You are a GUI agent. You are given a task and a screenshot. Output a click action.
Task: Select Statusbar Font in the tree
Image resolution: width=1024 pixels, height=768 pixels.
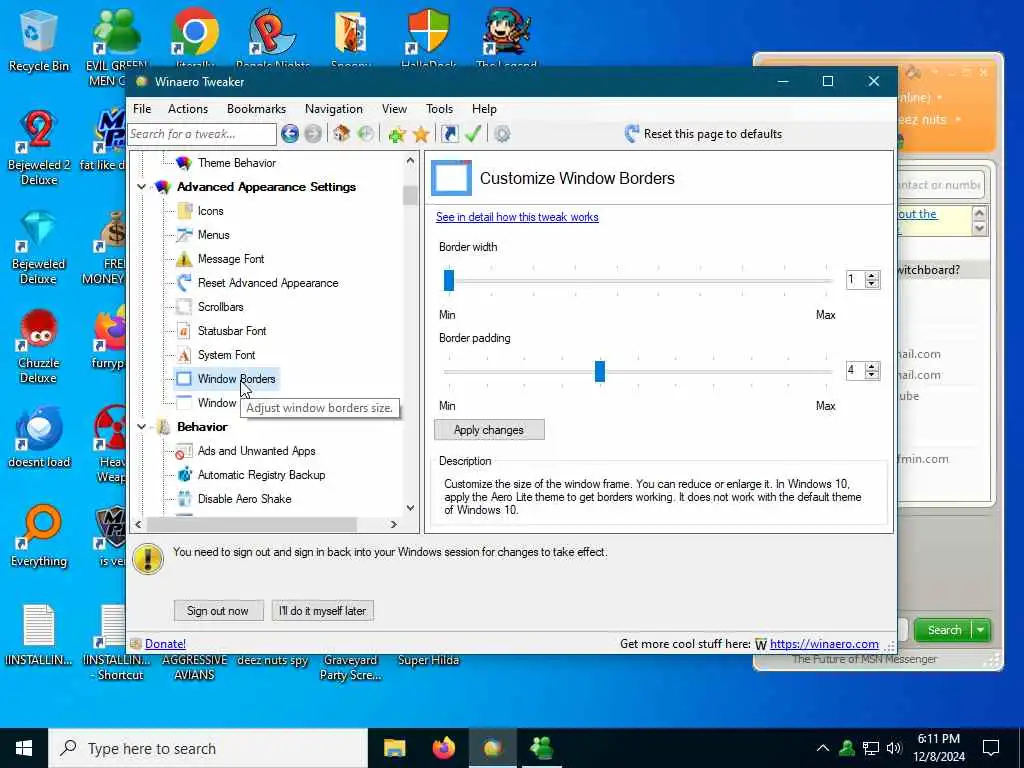(232, 331)
